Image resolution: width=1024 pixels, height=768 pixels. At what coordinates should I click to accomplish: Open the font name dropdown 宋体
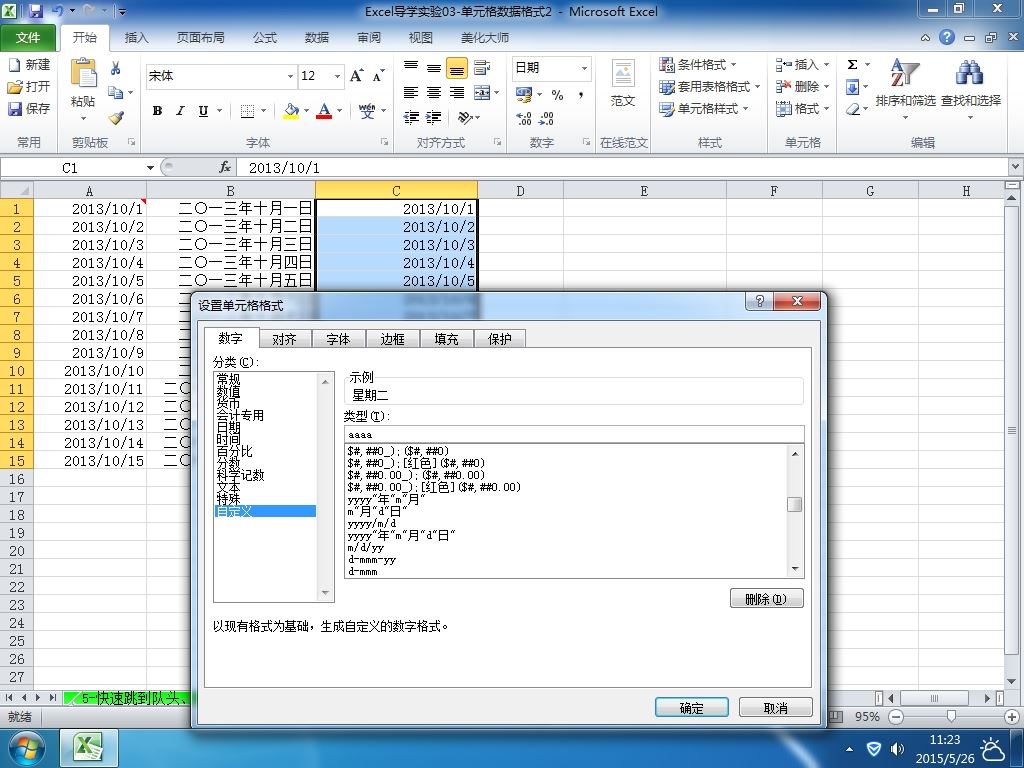(290, 76)
